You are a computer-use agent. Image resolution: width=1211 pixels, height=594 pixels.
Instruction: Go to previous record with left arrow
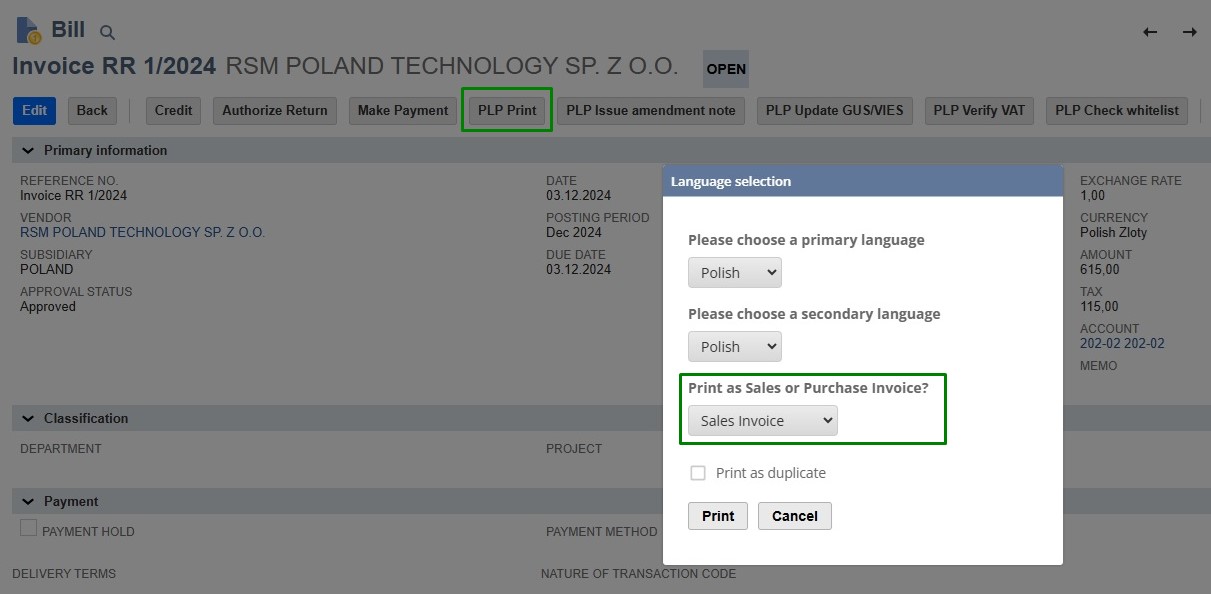click(x=1150, y=32)
